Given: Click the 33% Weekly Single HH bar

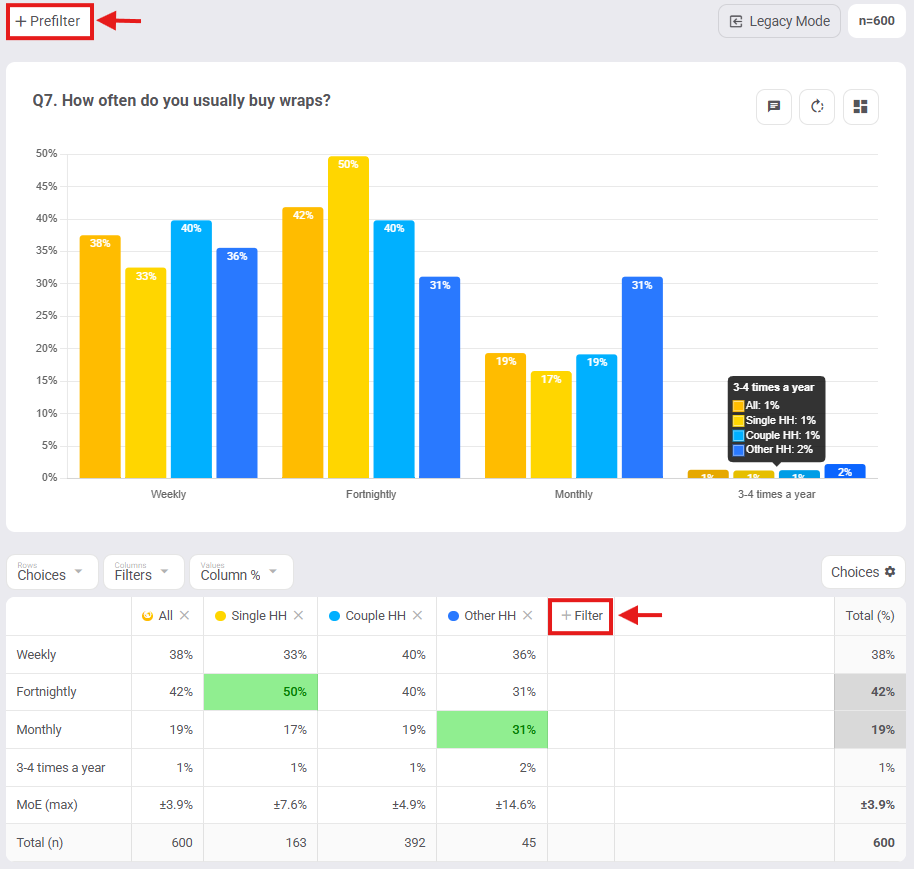Looking at the screenshot, I should click(x=146, y=373).
